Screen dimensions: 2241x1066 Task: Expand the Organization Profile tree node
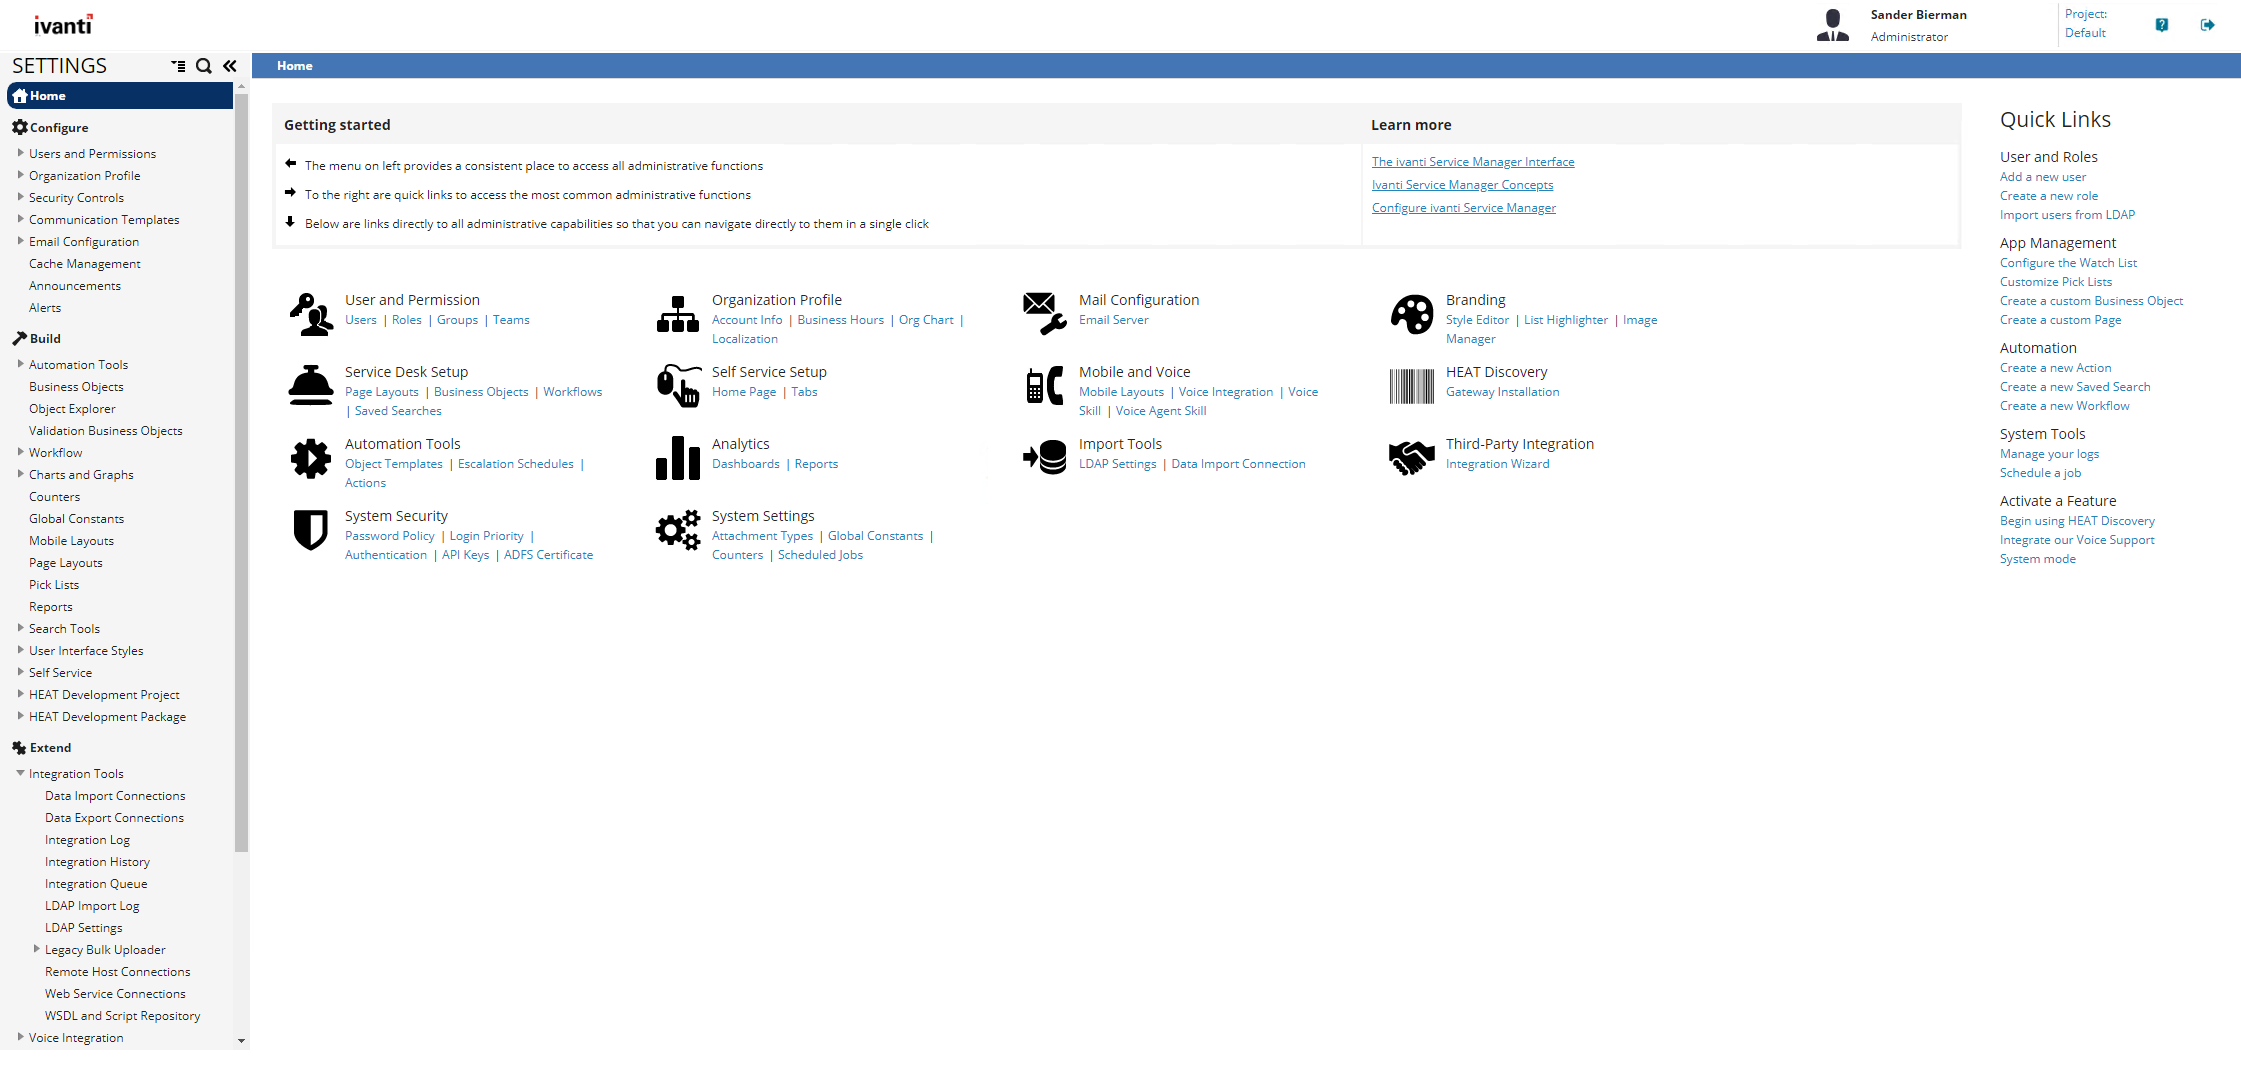[x=20, y=175]
